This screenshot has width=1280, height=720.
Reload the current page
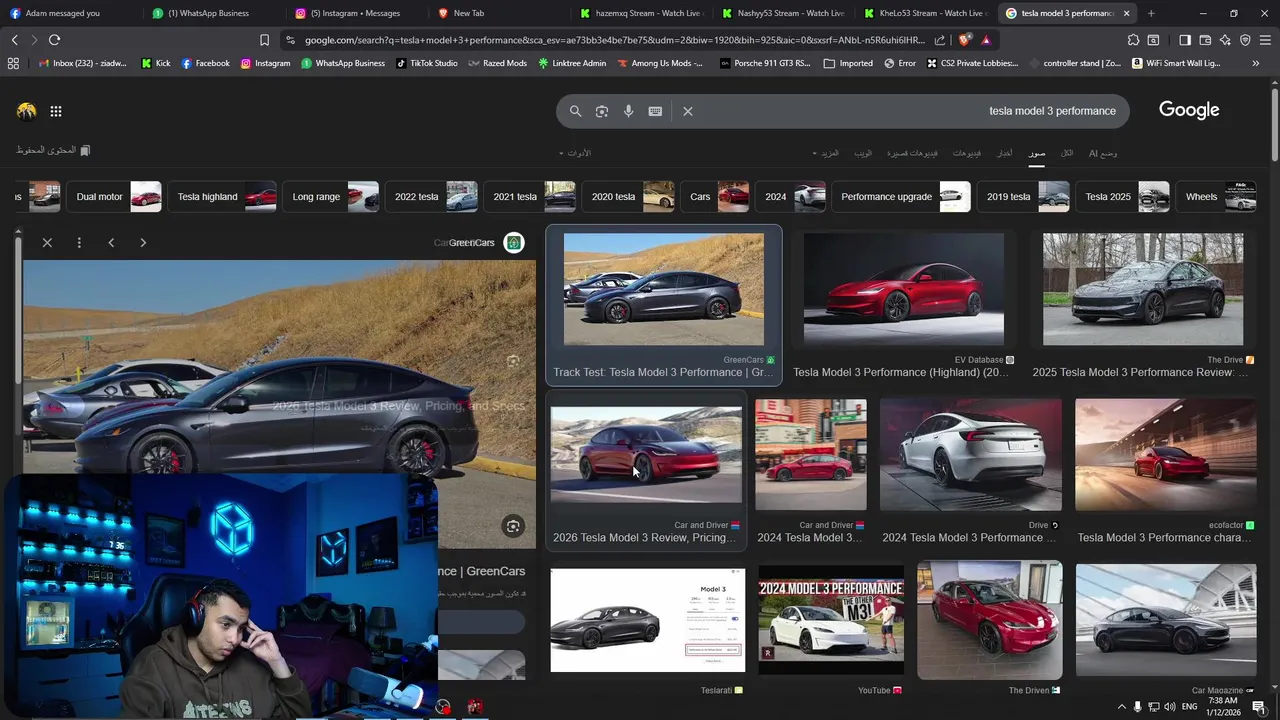pos(54,40)
